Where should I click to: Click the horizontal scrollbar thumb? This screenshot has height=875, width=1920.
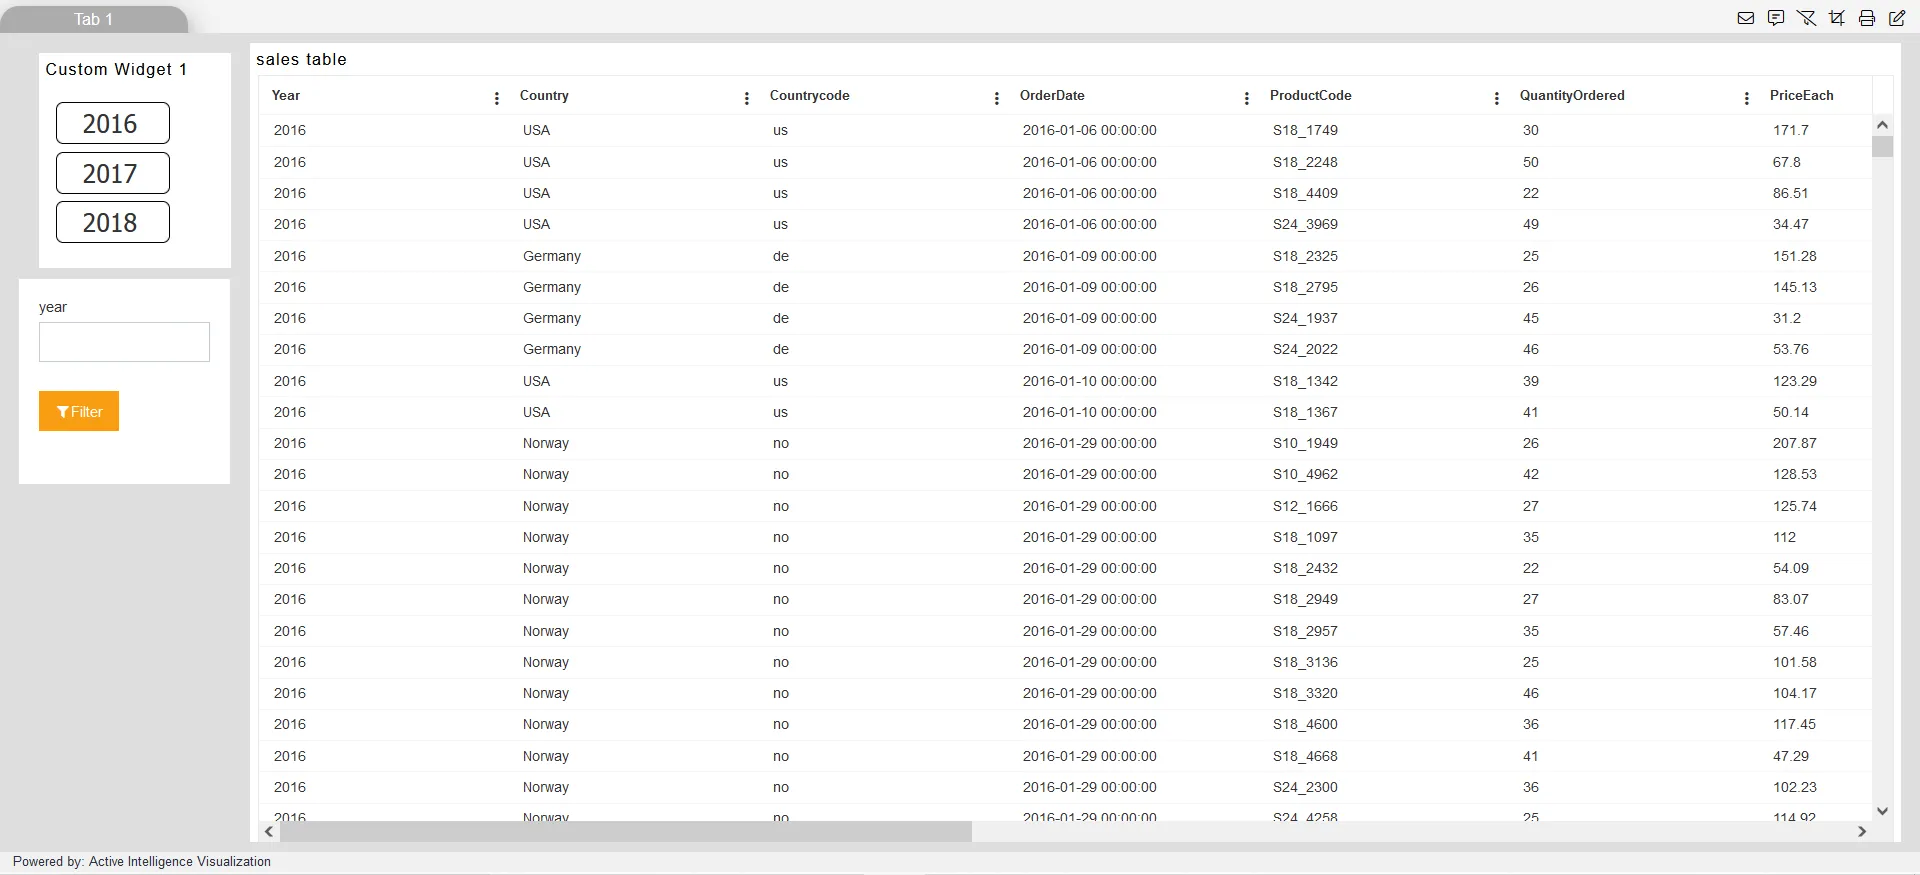coord(625,831)
